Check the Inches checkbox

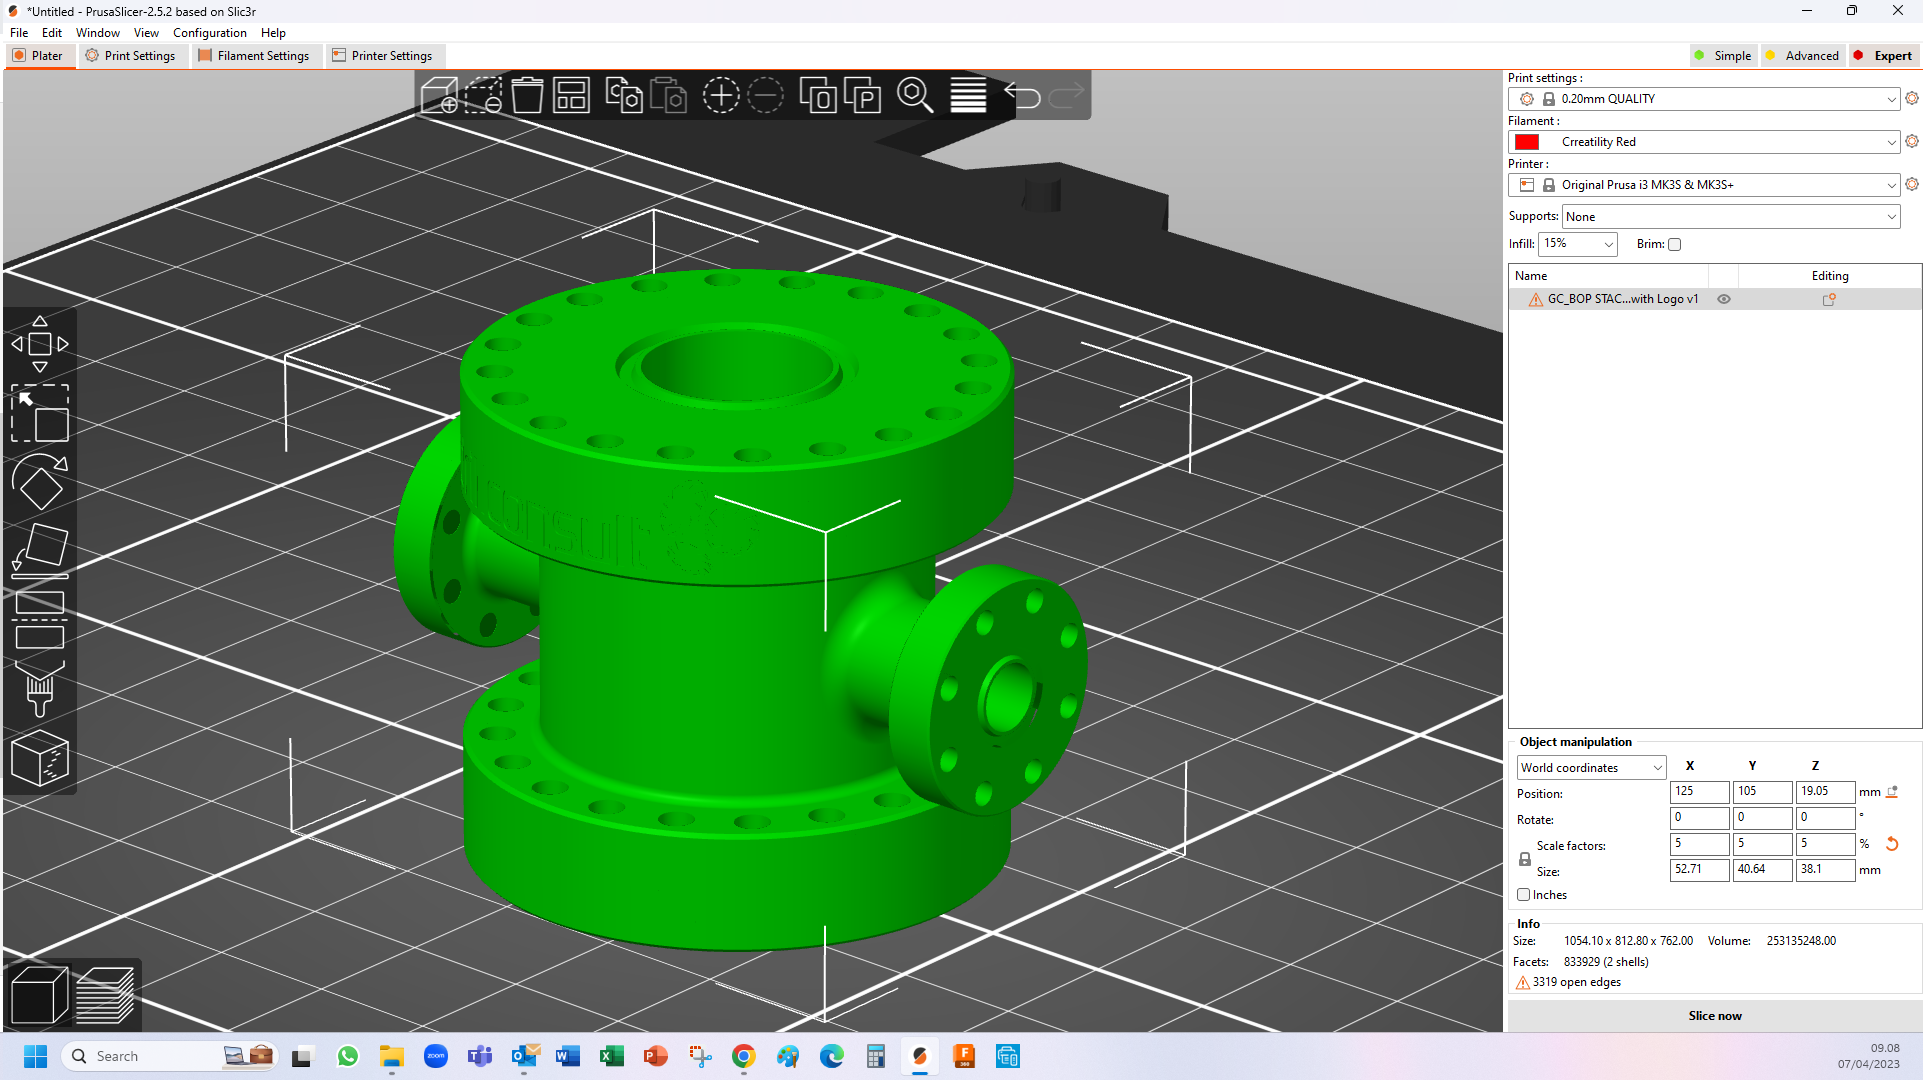1524,894
